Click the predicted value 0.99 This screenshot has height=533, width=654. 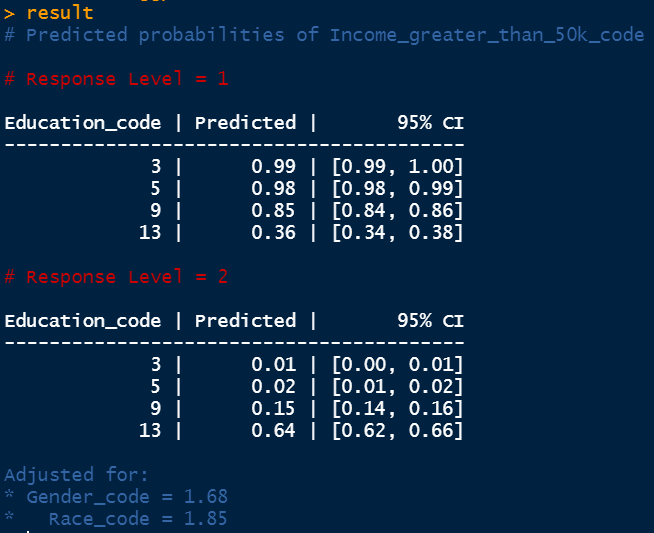click(273, 167)
